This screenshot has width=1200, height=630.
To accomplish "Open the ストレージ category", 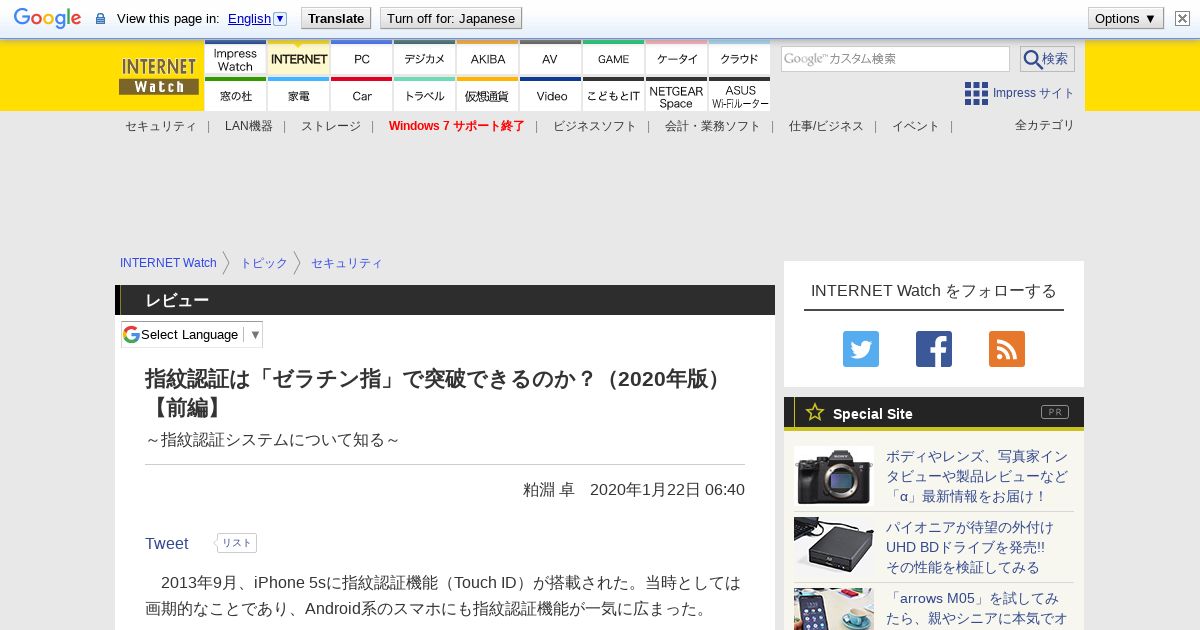I will click(x=331, y=126).
